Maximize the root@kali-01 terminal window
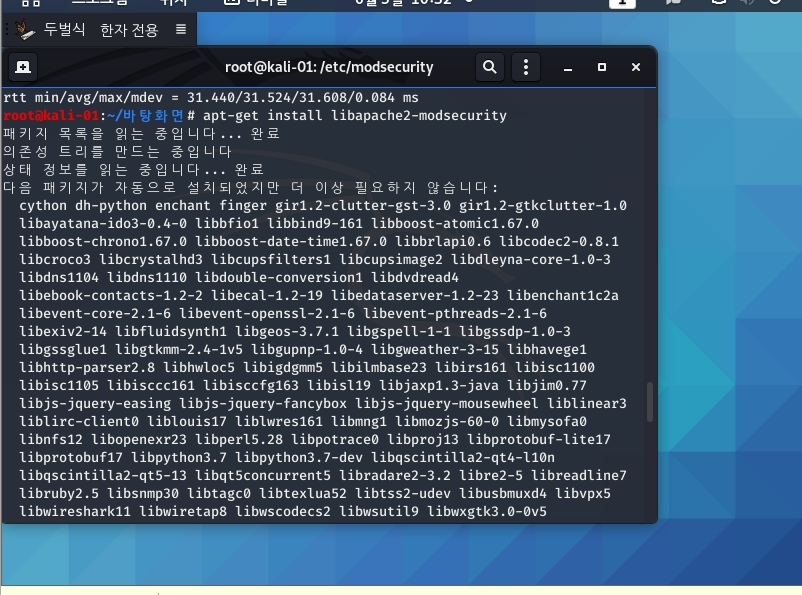The width and height of the screenshot is (802, 595). [602, 67]
